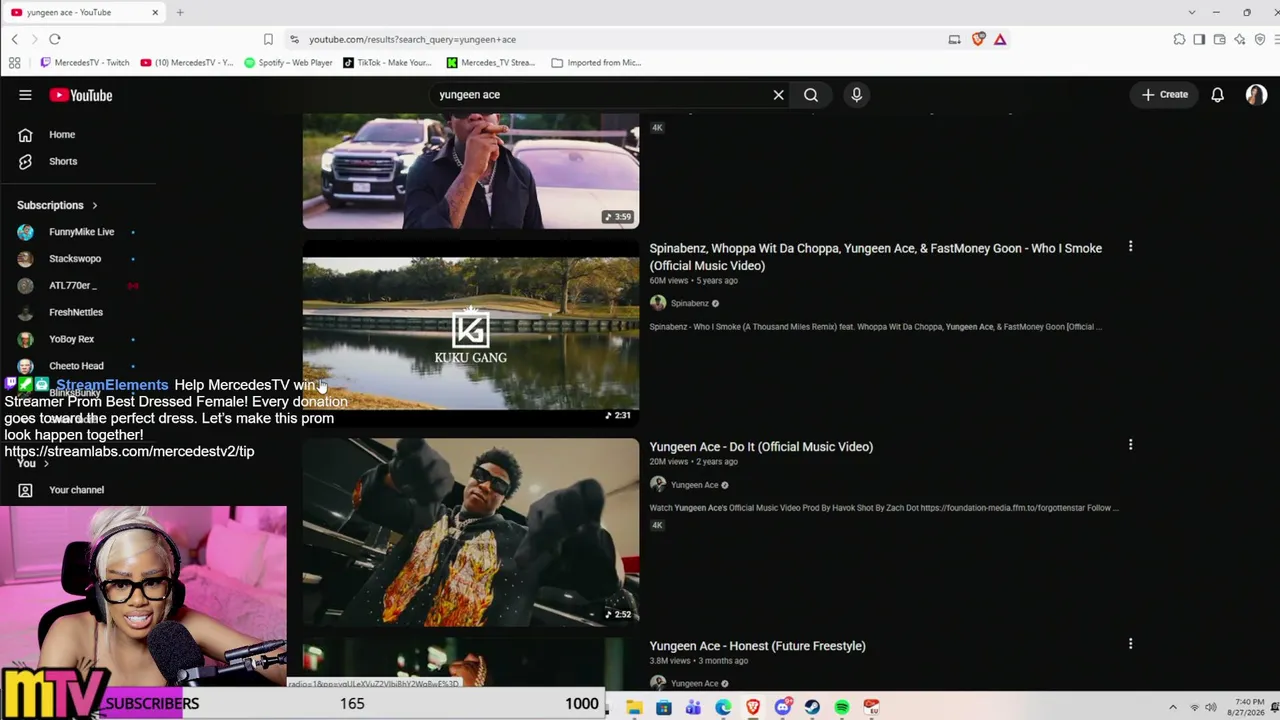Close the yungeen ace - YouTube tab
The height and width of the screenshot is (720, 1280).
155,12
